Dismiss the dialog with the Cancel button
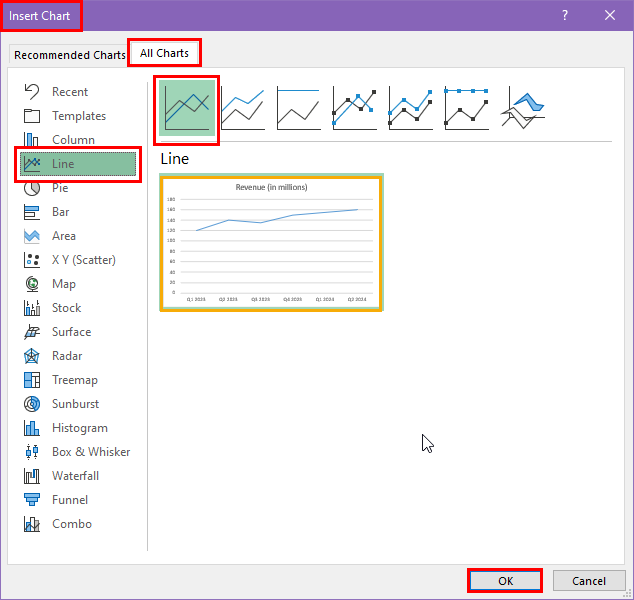 point(588,581)
